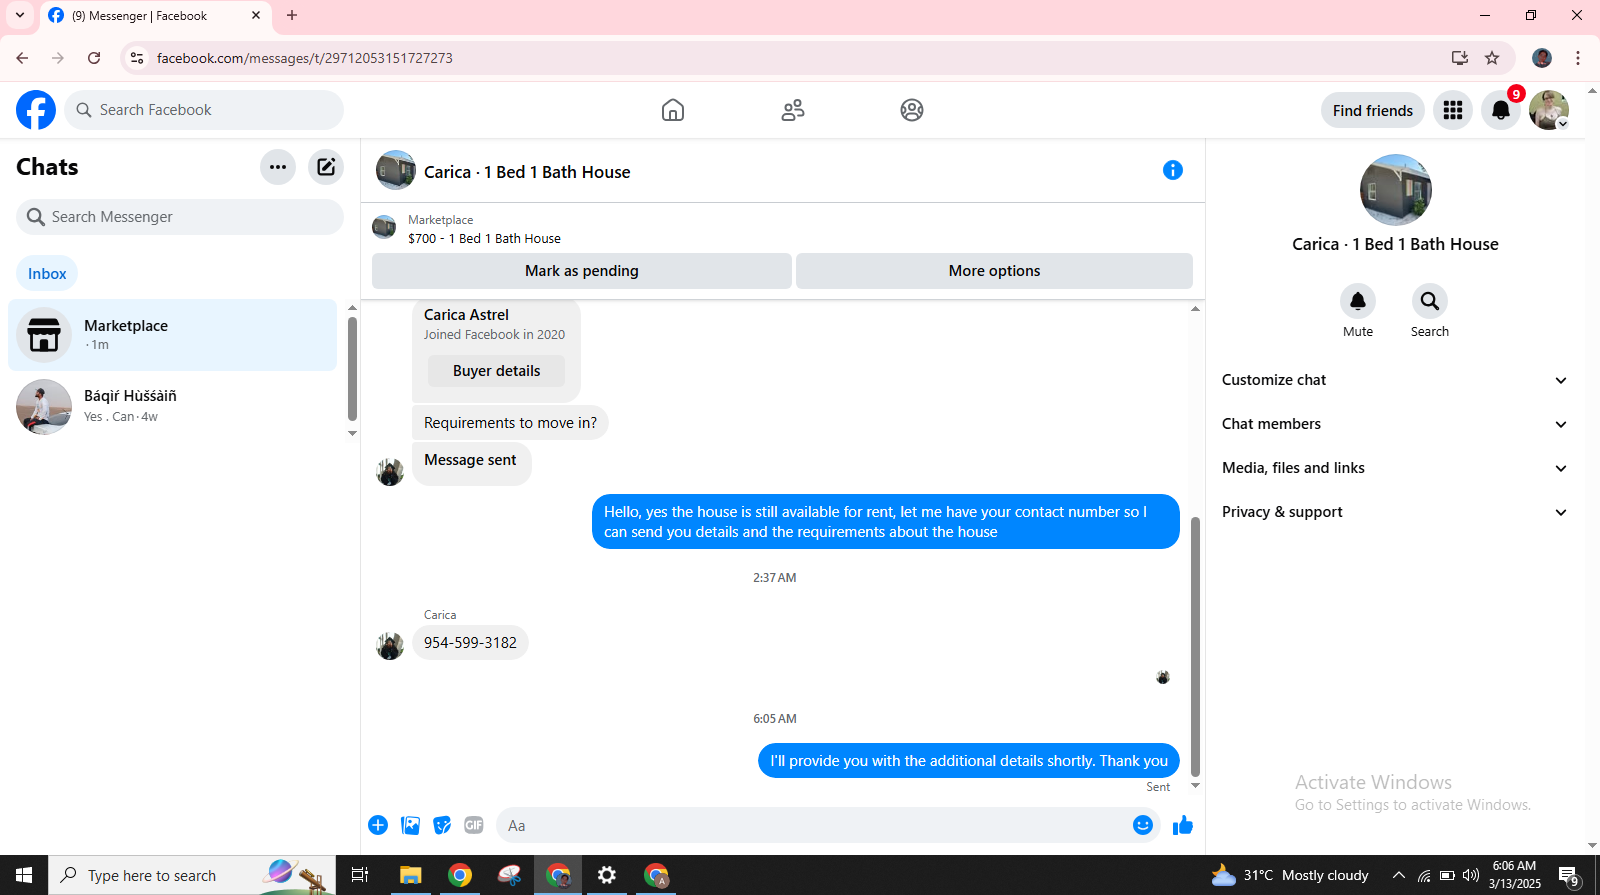The height and width of the screenshot is (895, 1600).
Task: Open Windows Start menu
Action: (24, 875)
